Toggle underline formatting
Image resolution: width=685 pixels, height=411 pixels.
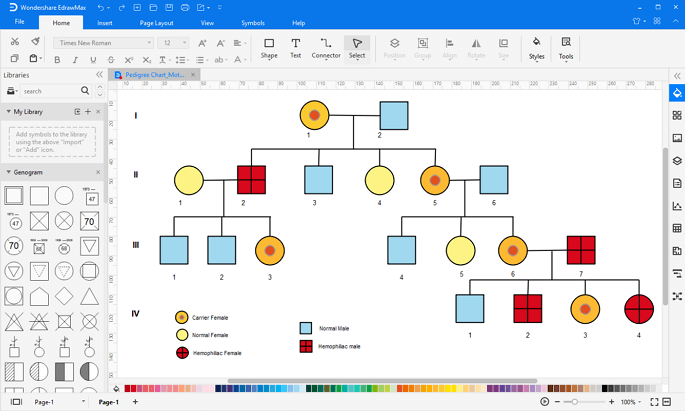pyautogui.click(x=93, y=60)
